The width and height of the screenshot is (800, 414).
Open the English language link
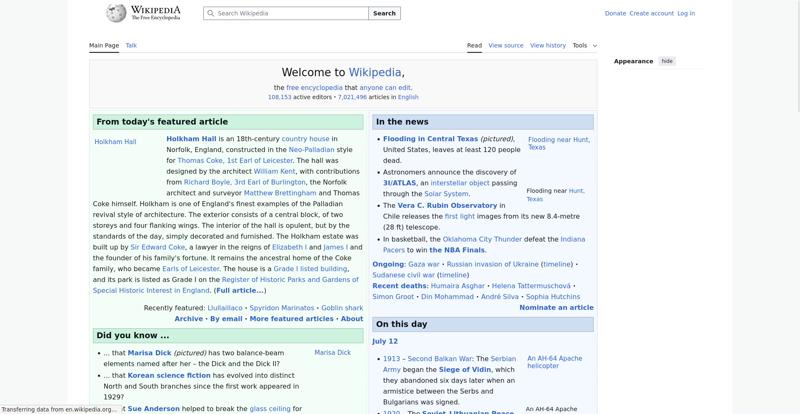tap(408, 97)
